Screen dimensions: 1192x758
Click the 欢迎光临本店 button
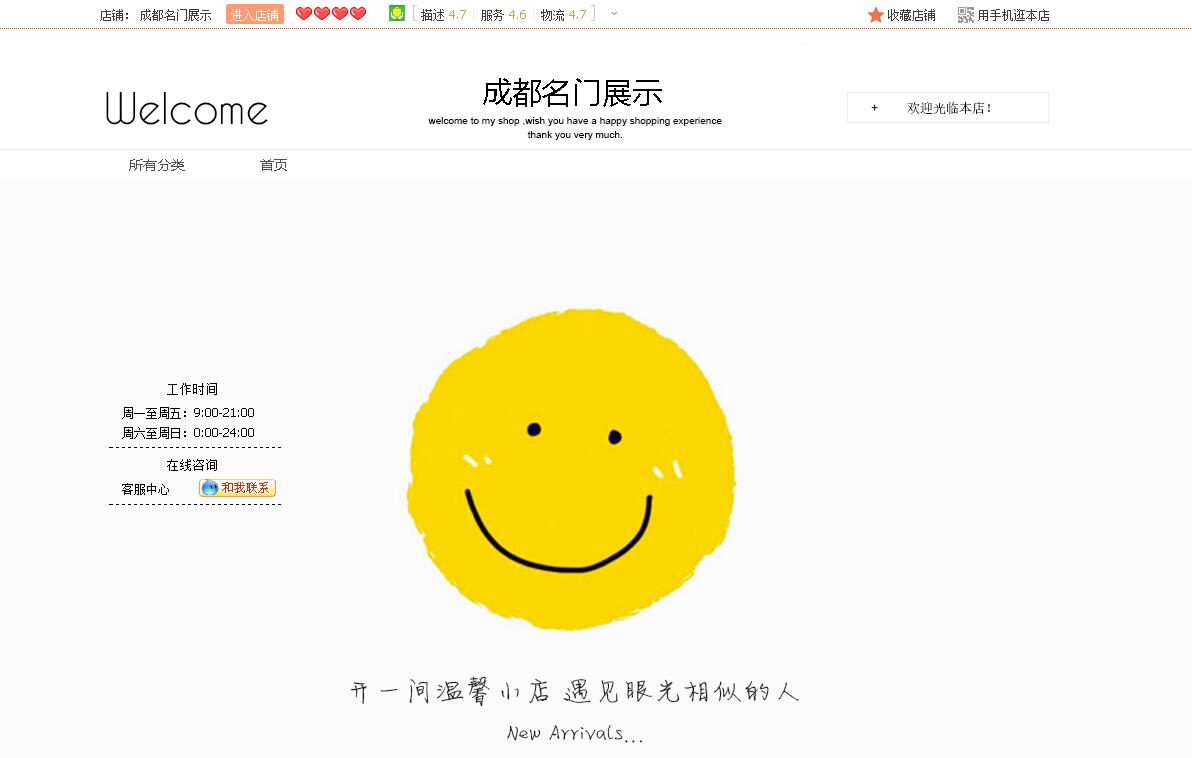pyautogui.click(x=947, y=107)
